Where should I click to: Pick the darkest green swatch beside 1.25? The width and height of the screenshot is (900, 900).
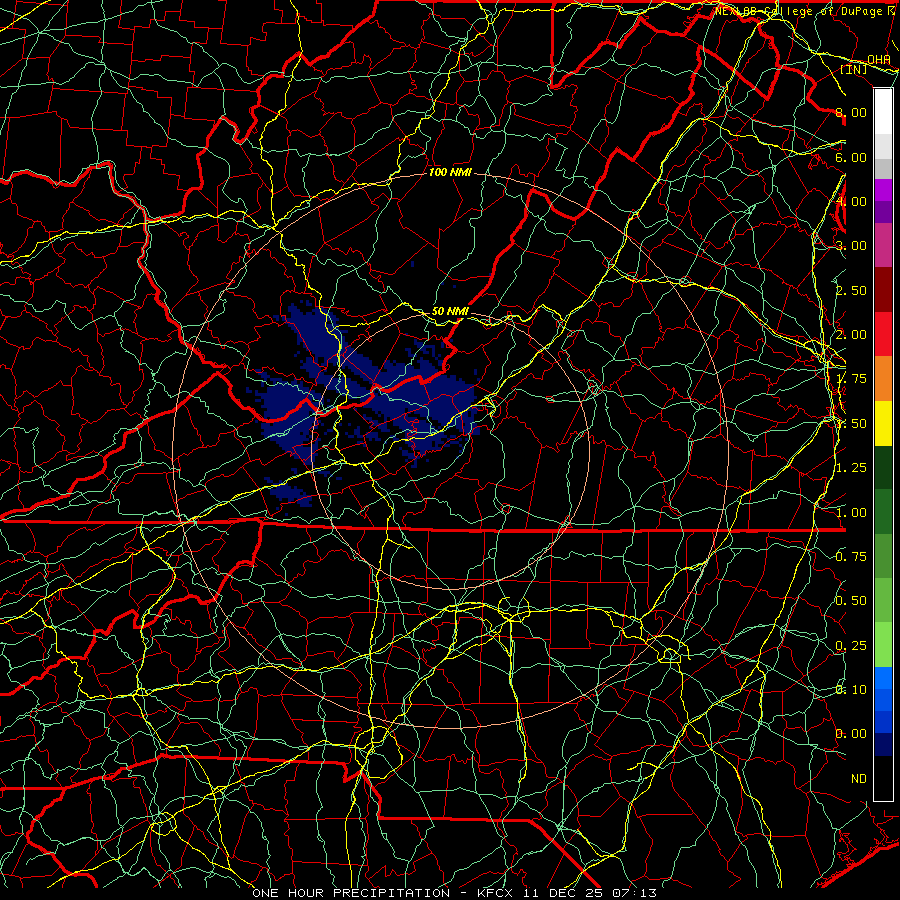883,467
